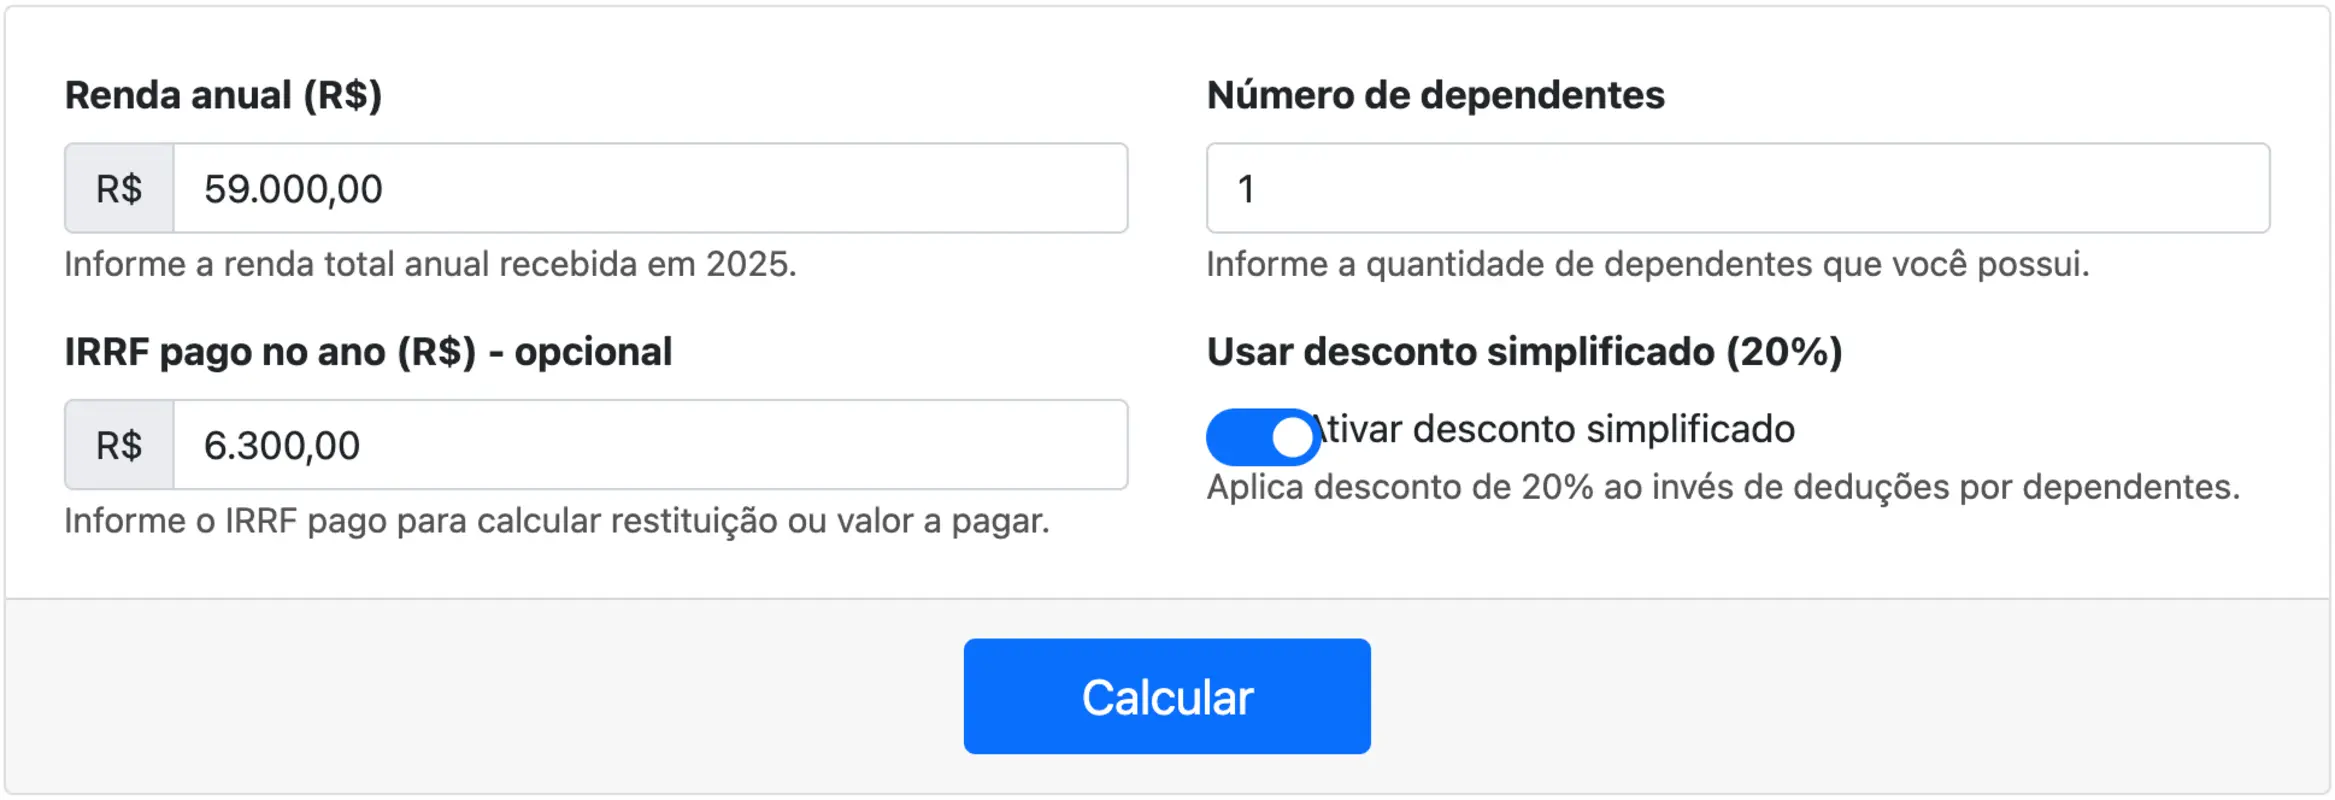2335x800 pixels.
Task: Click inside the annual income input showing 59.000,00
Action: [650, 188]
